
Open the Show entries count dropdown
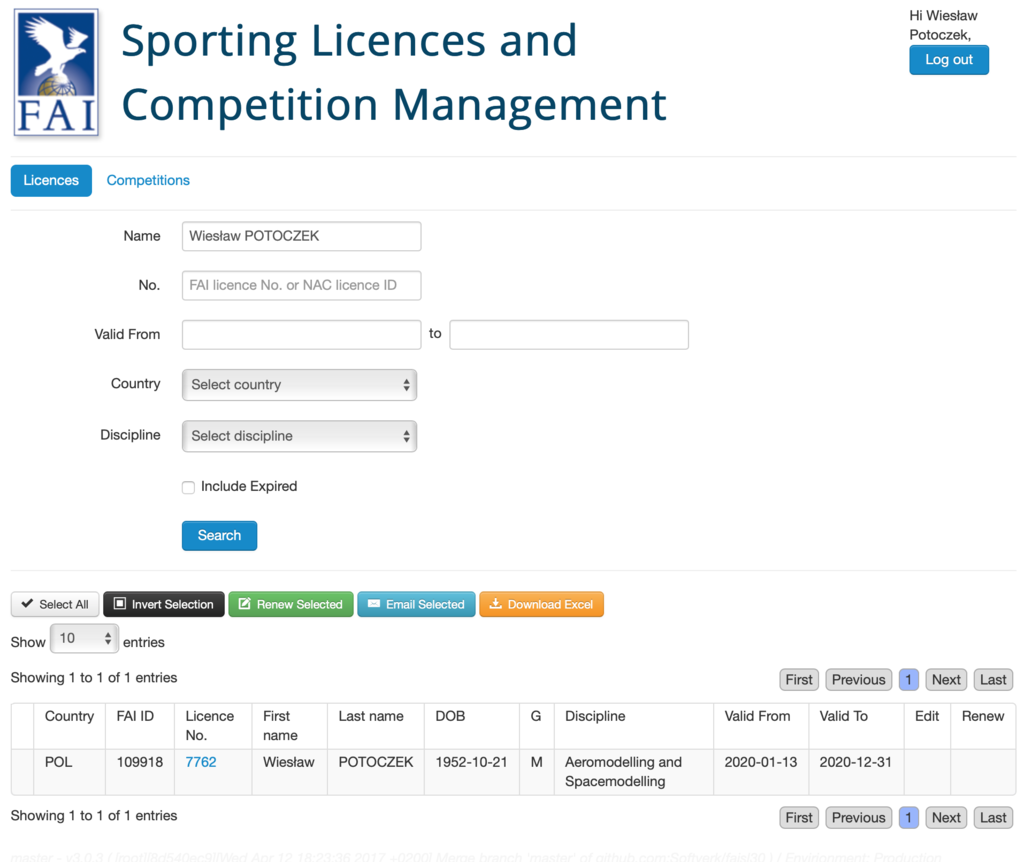84,638
